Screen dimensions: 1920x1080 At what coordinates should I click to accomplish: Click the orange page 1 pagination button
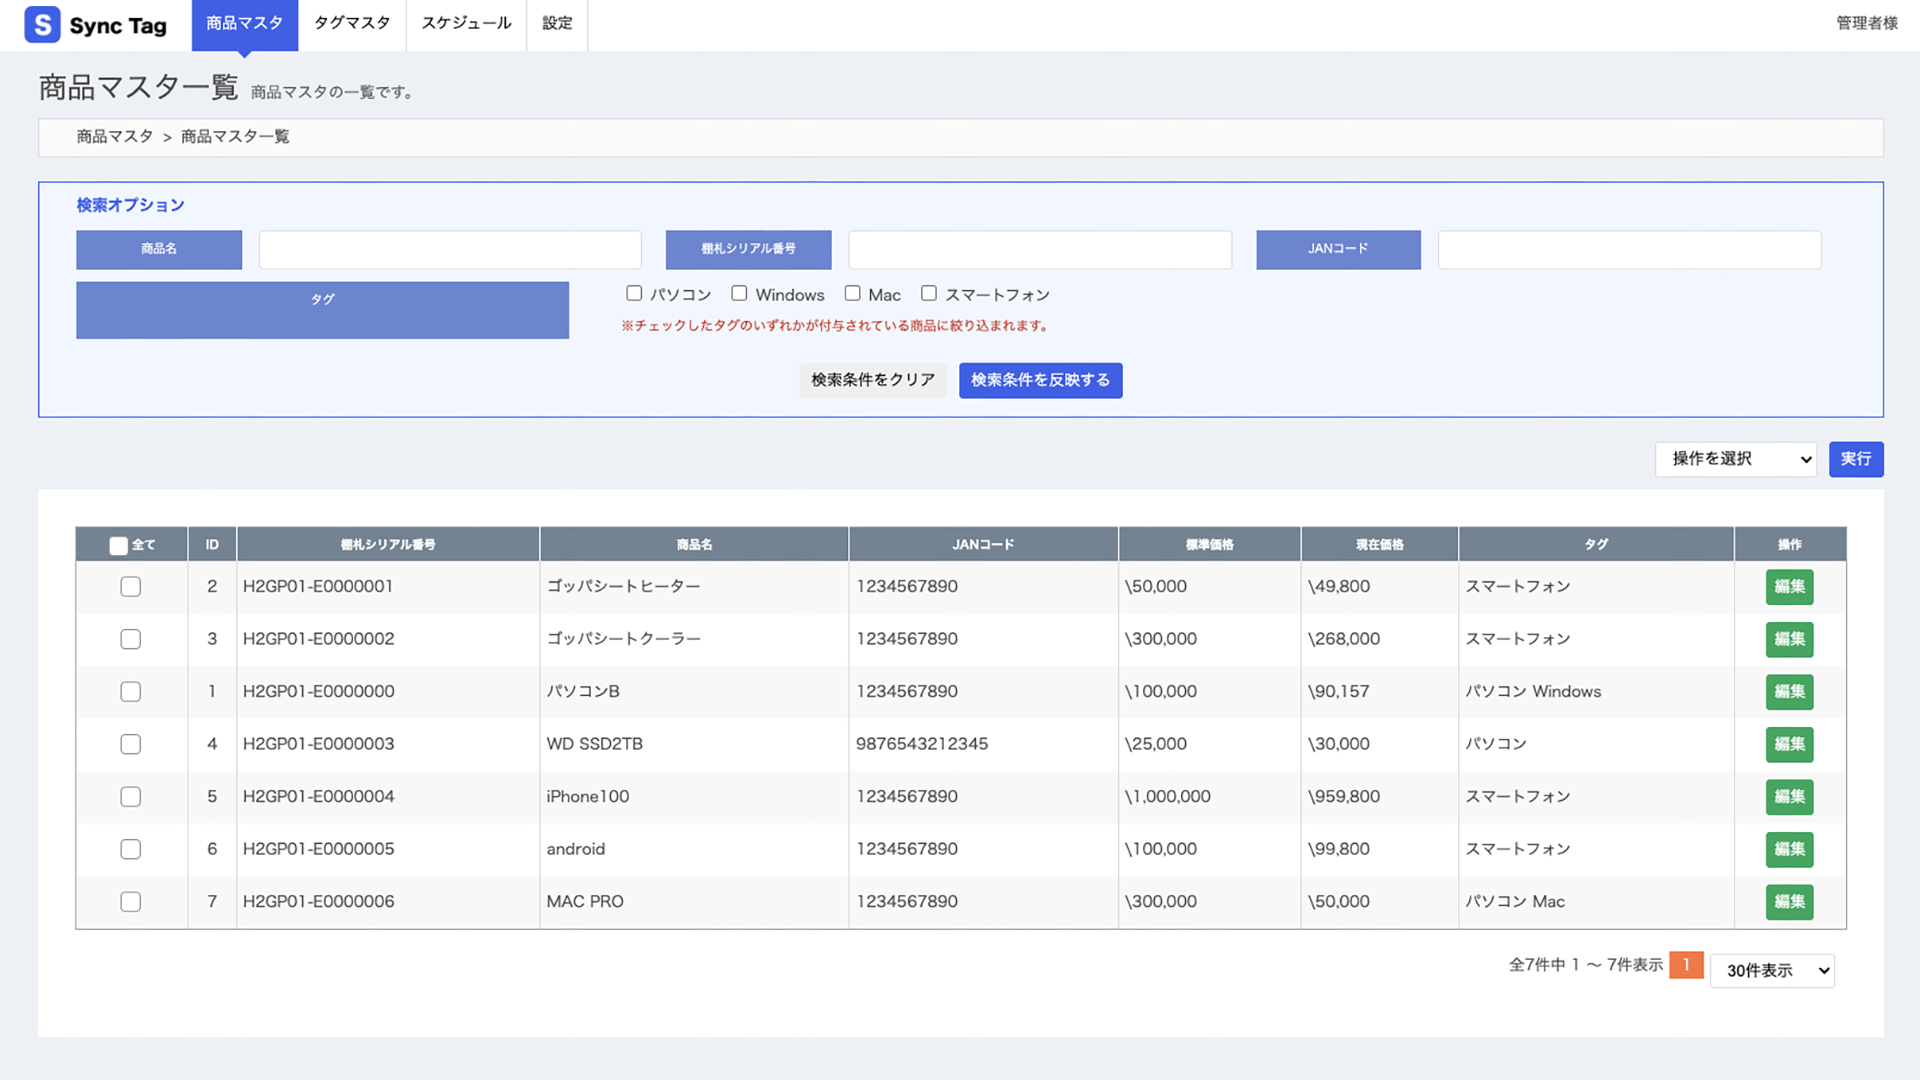1686,965
